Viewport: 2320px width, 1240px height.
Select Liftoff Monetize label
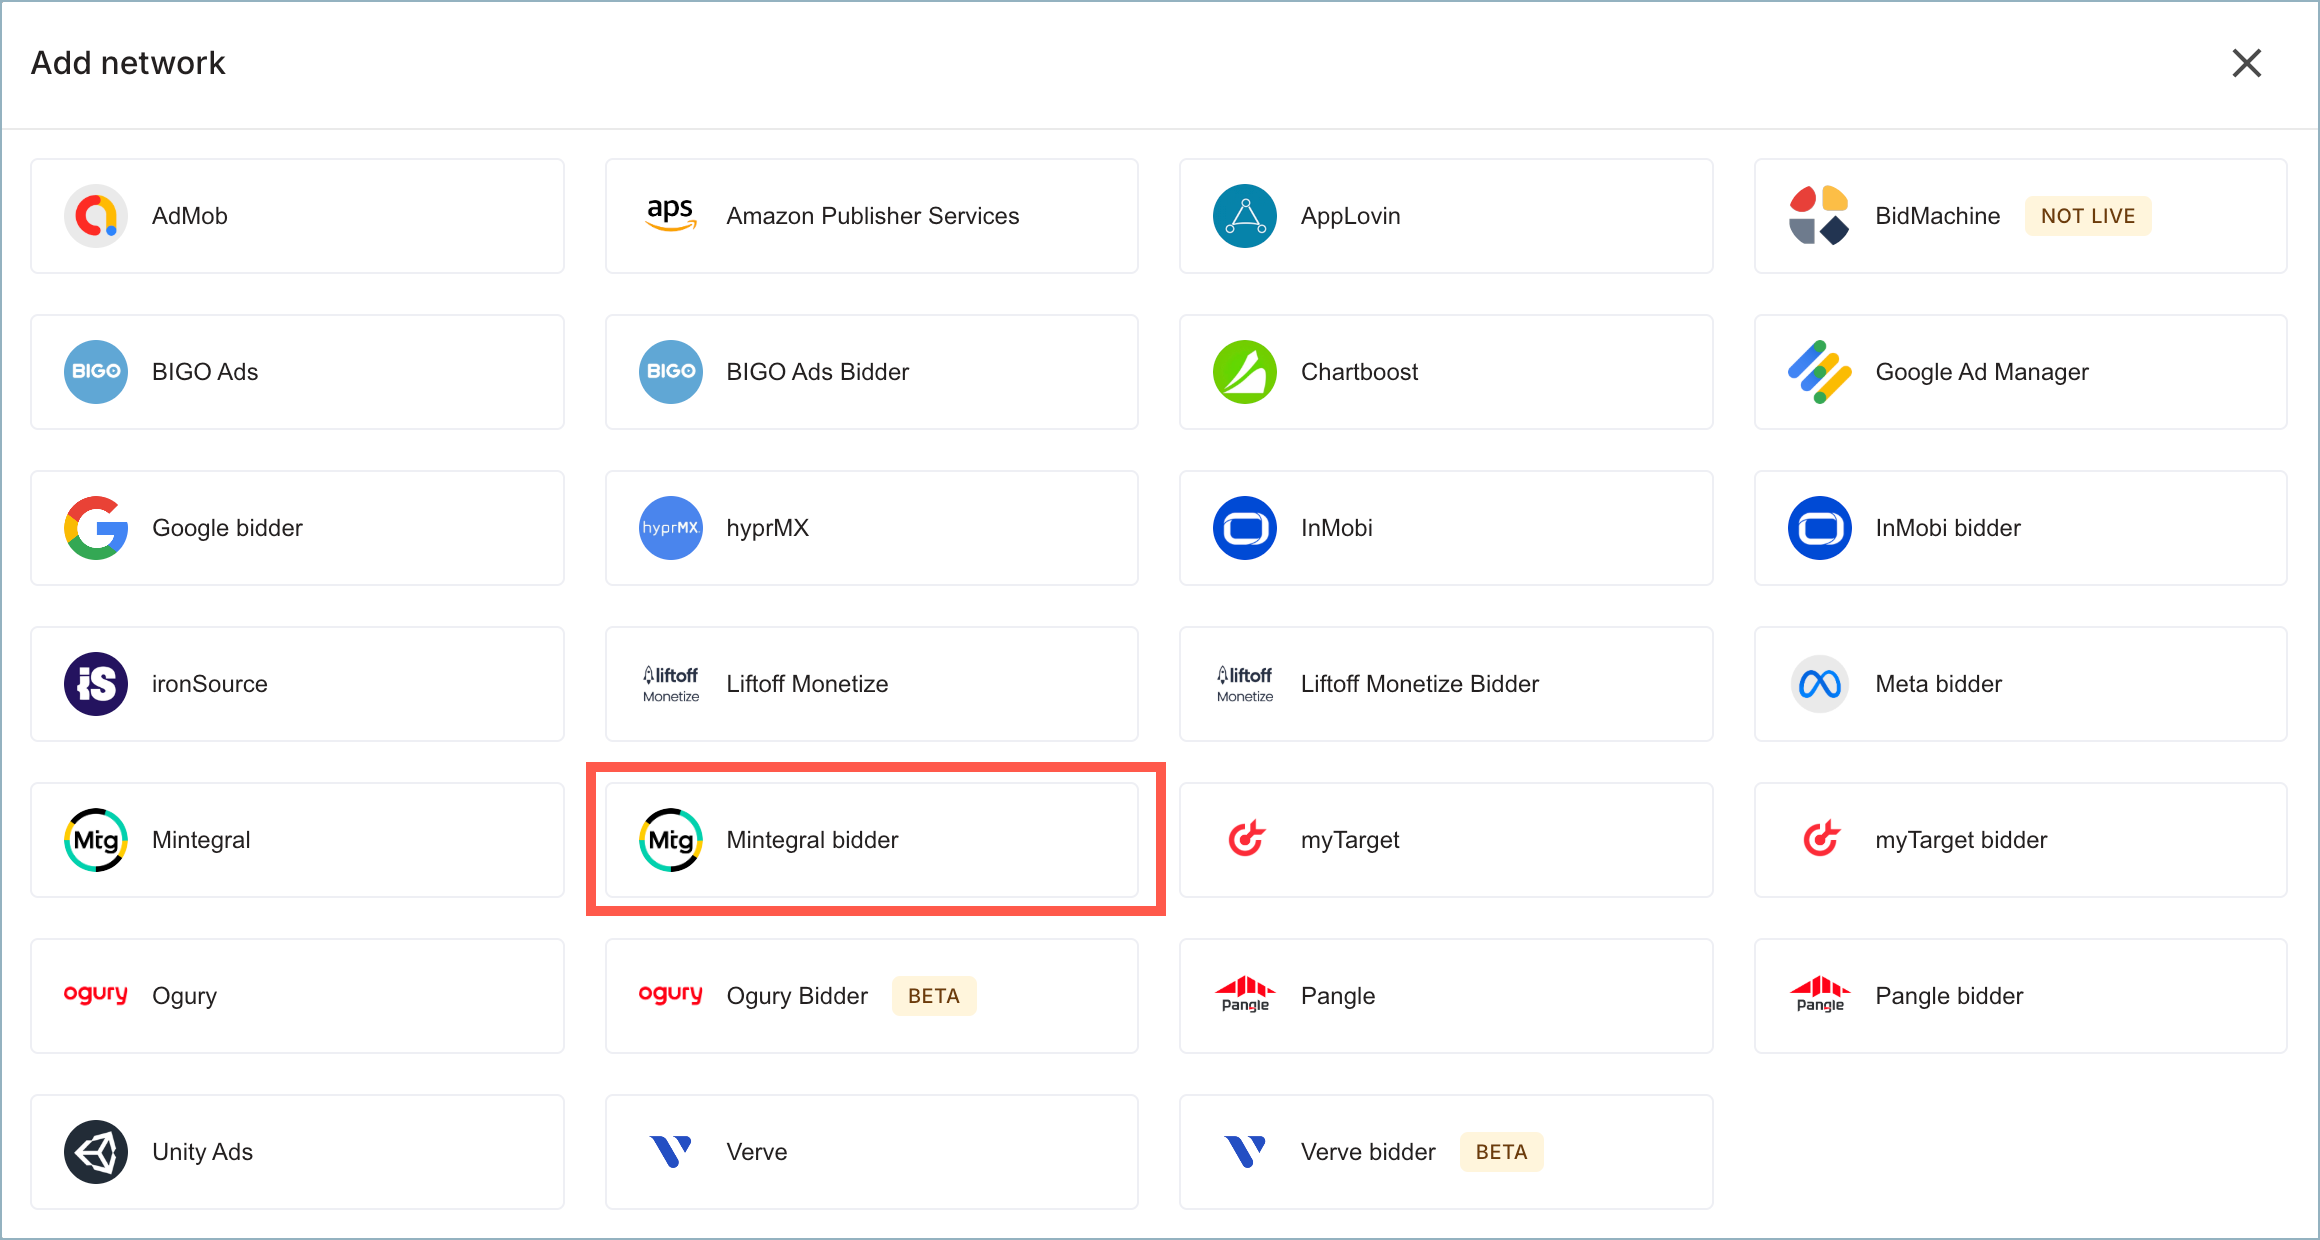807,684
